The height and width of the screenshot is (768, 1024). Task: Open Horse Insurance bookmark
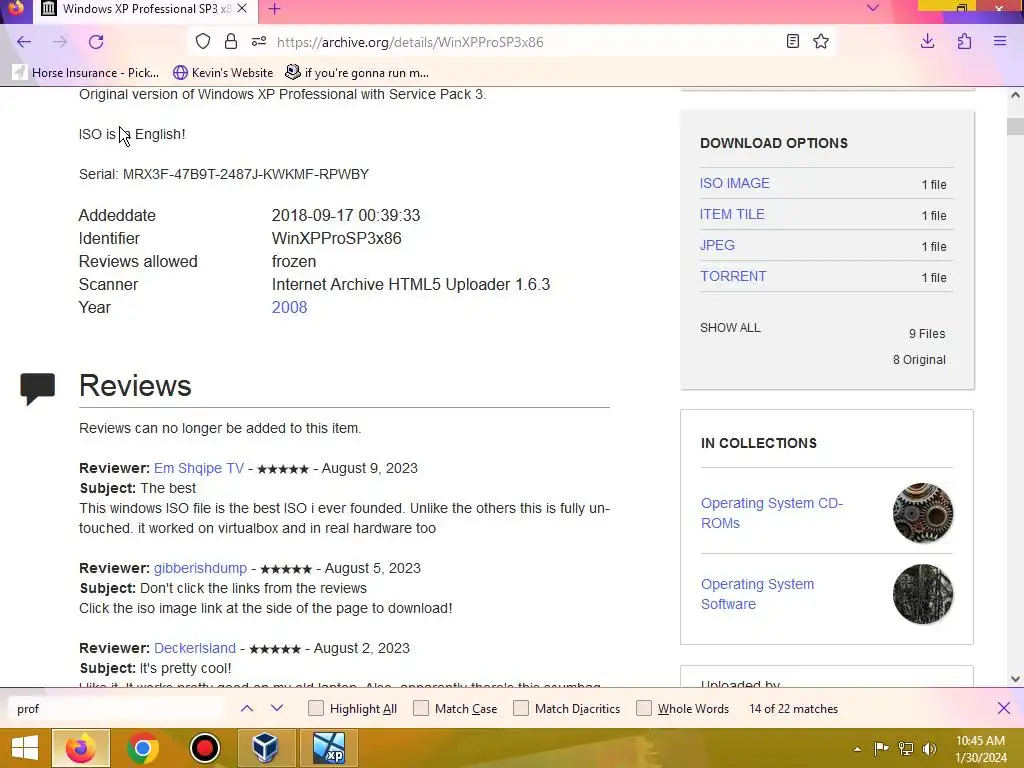[x=86, y=72]
